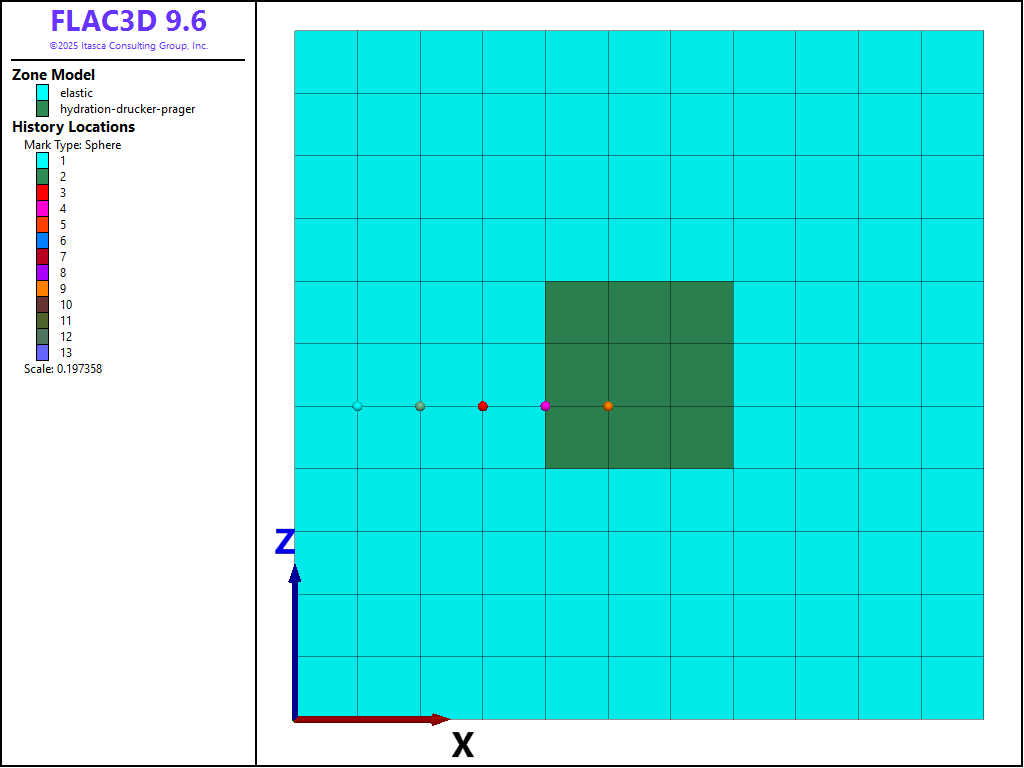Click the FLAC3D 9.6 title

128,22
